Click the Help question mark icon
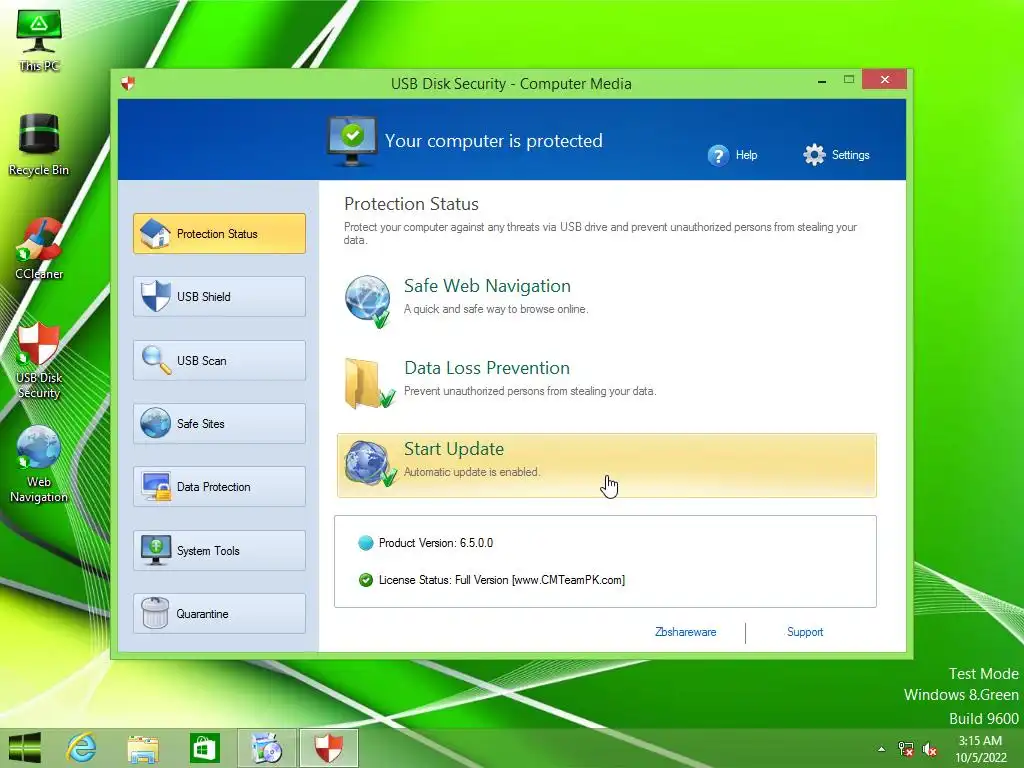Screen dimensions: 1024x768 coord(718,155)
